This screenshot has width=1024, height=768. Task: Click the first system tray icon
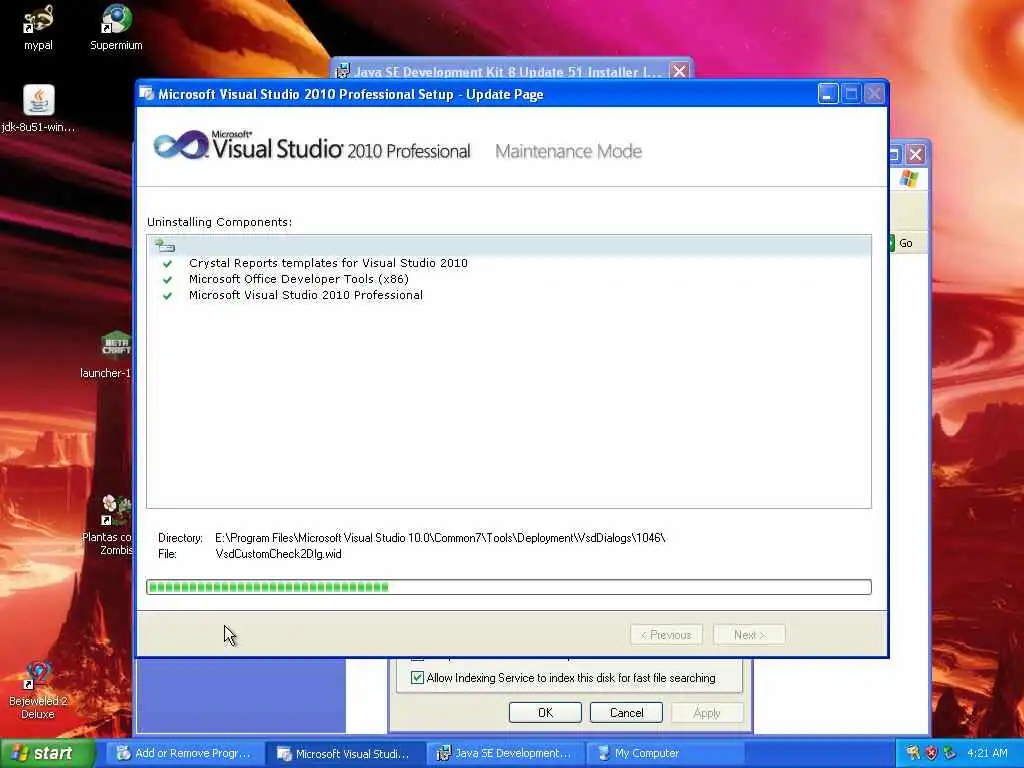913,754
